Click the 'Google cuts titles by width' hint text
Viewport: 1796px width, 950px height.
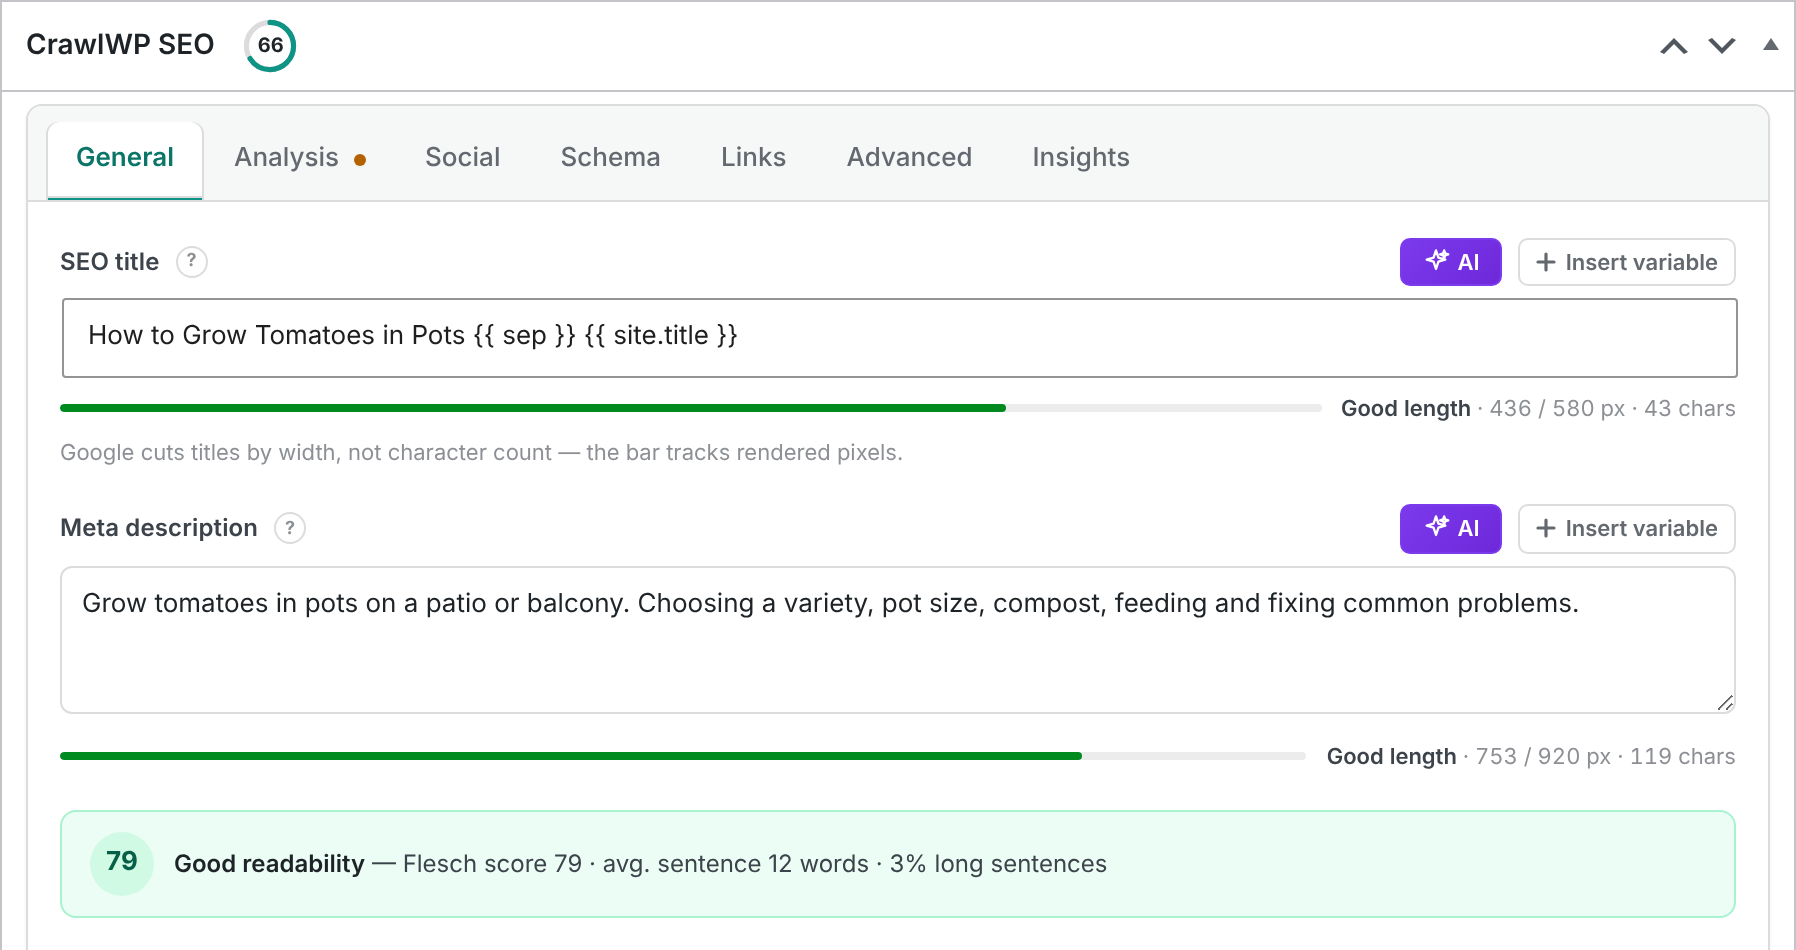tap(481, 453)
